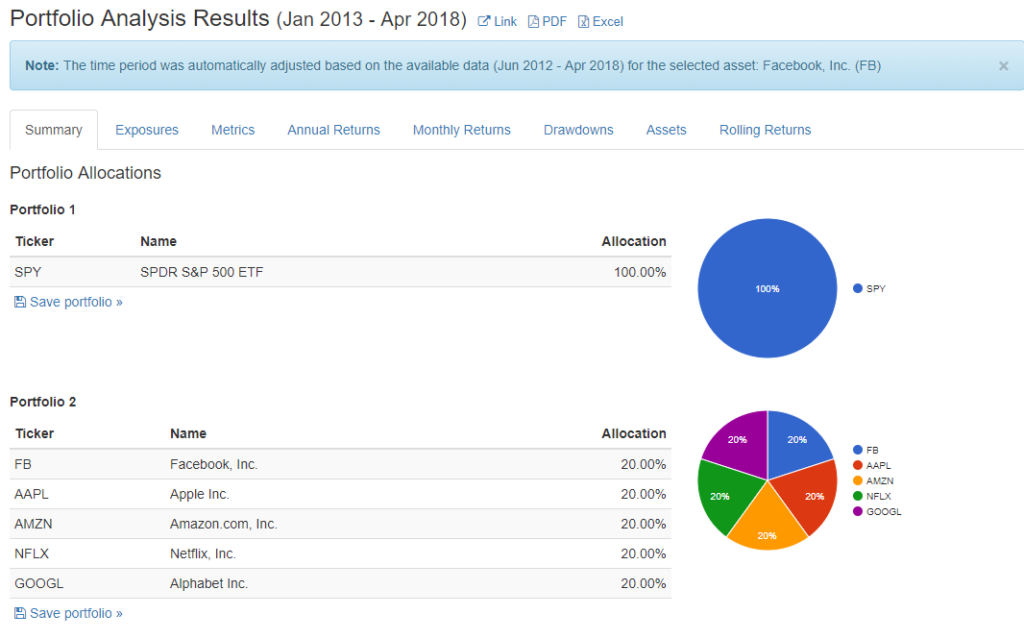Click the Allocation column header in Portfolio 2

(634, 433)
